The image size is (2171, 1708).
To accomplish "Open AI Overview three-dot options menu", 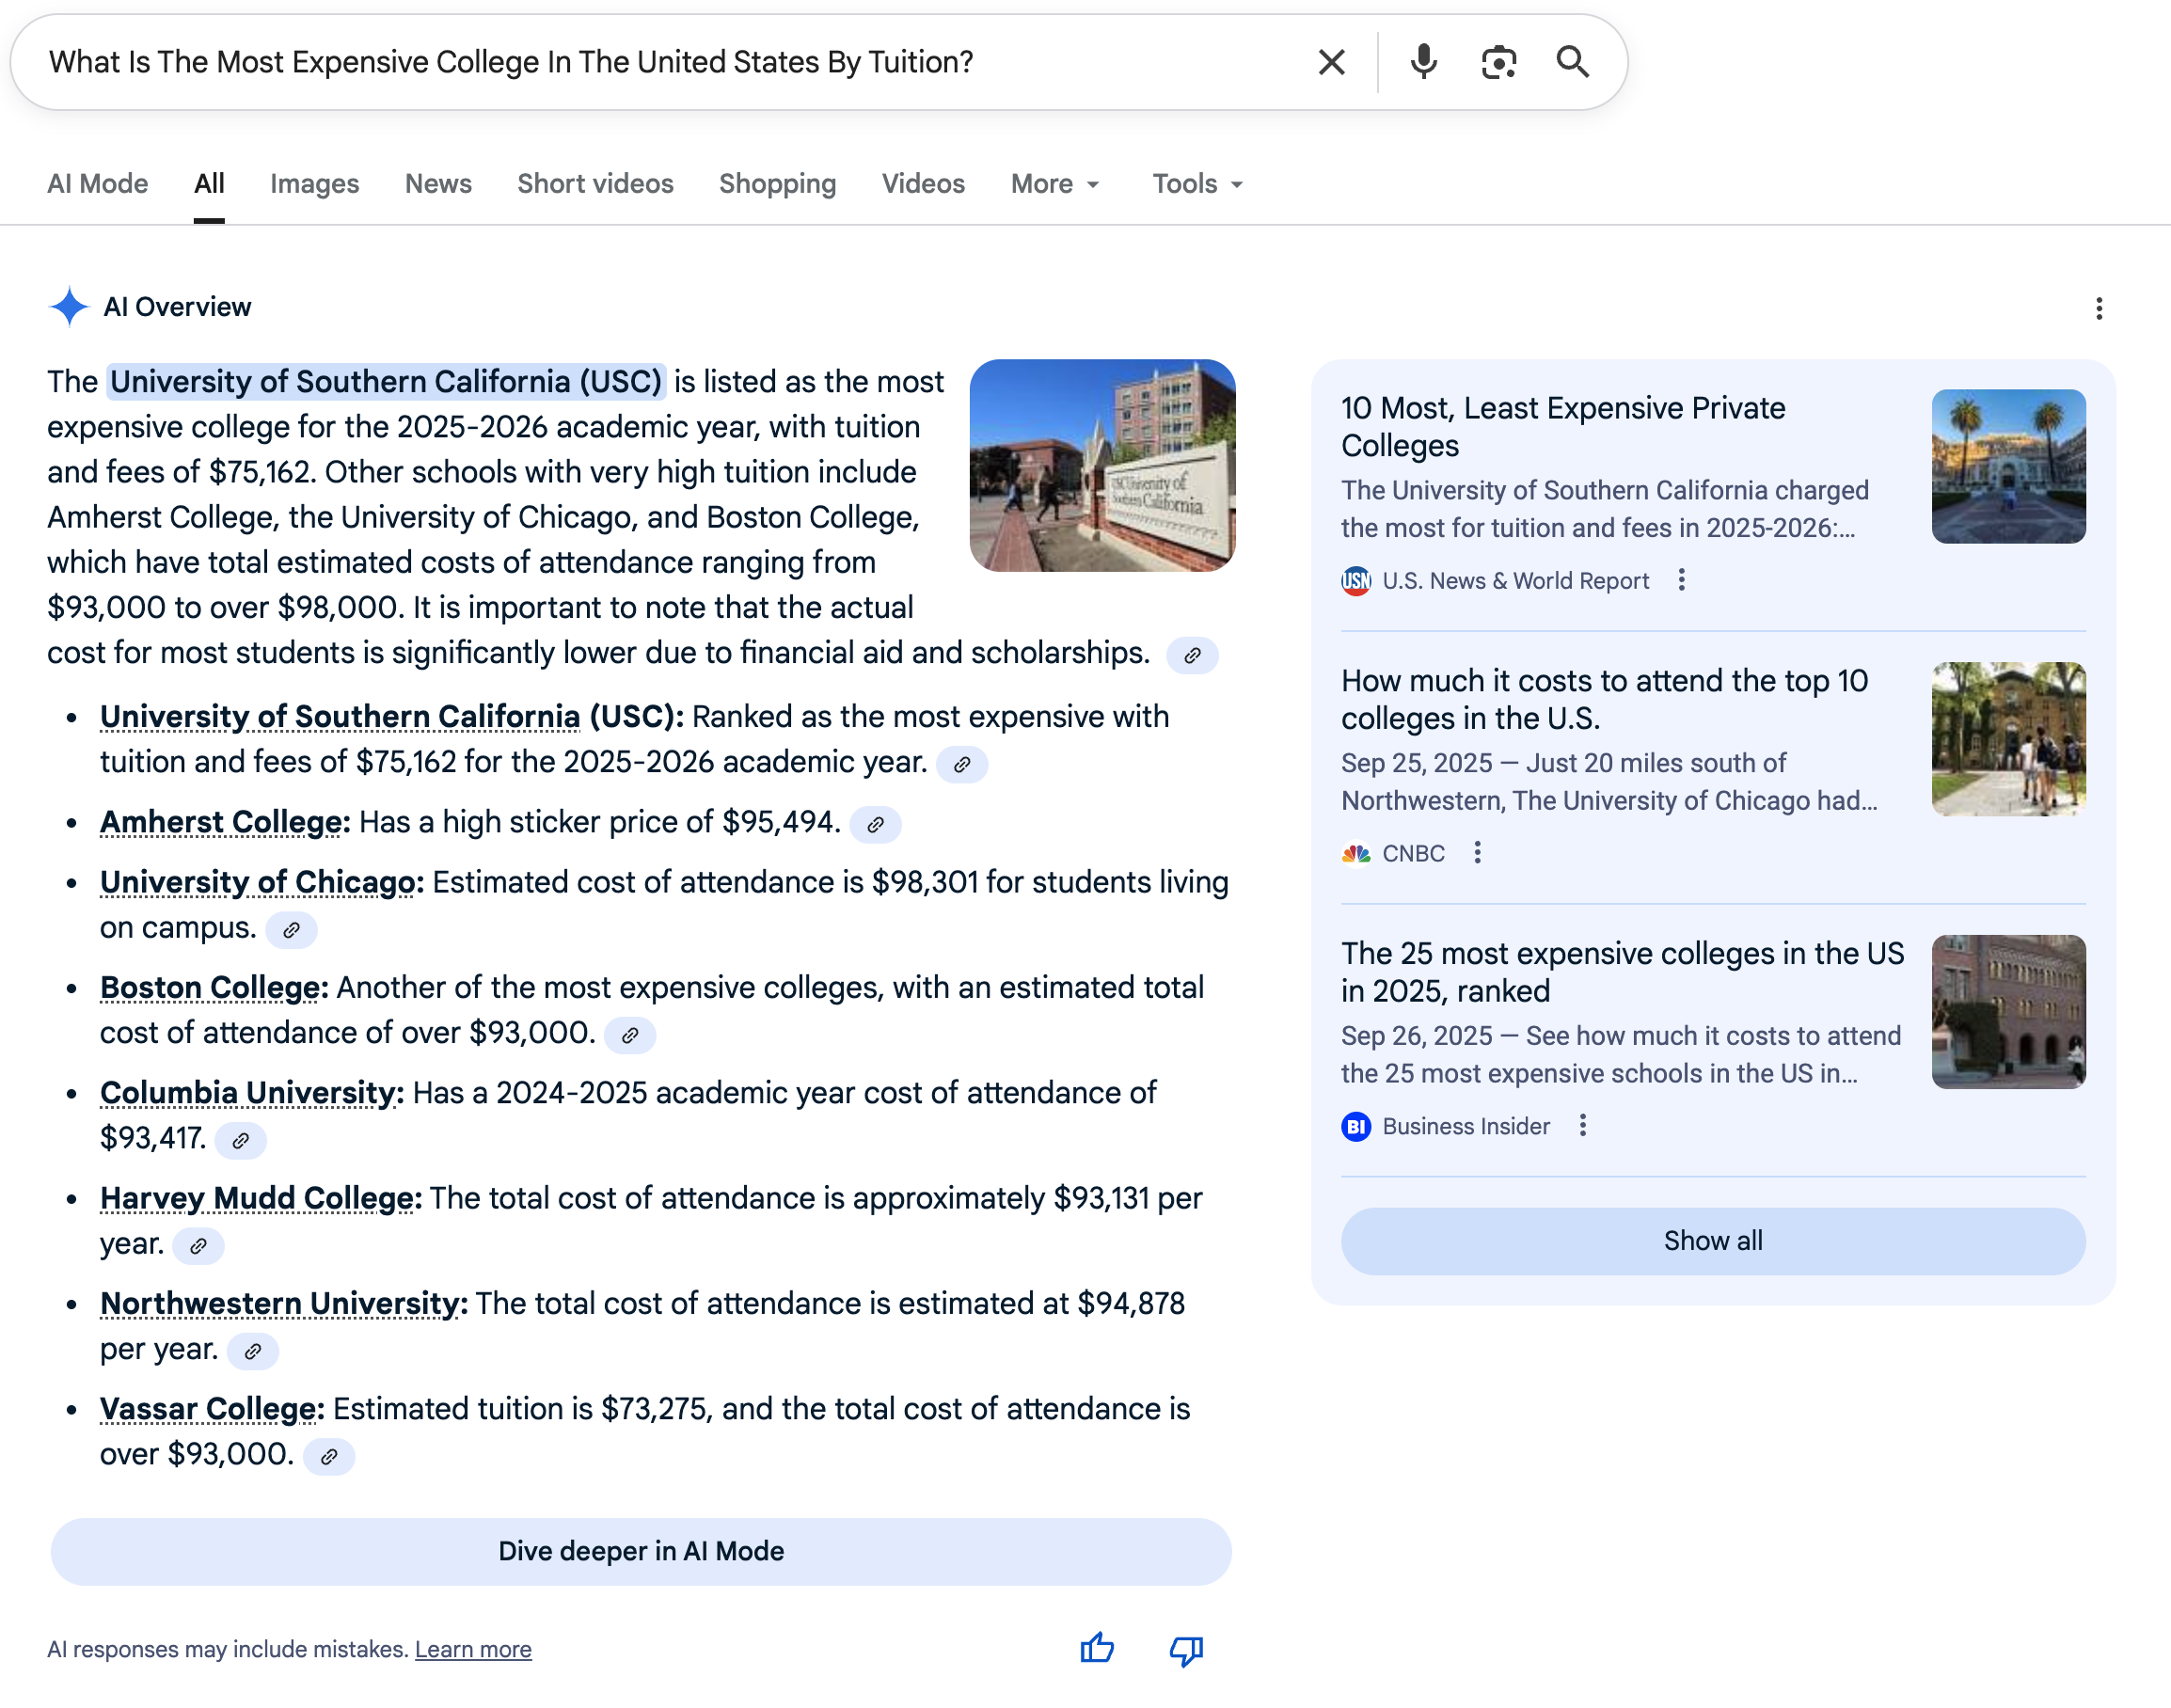I will 2098,308.
